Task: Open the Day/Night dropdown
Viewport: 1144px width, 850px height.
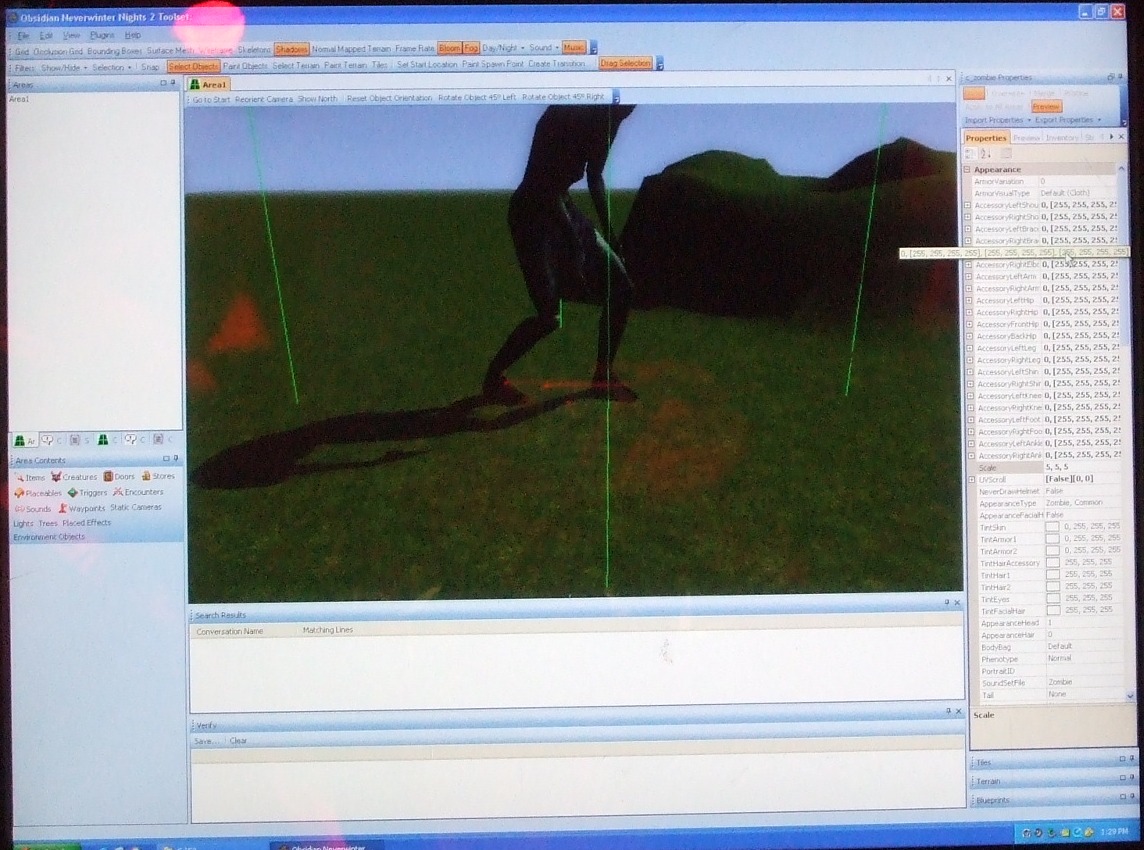Action: point(503,48)
